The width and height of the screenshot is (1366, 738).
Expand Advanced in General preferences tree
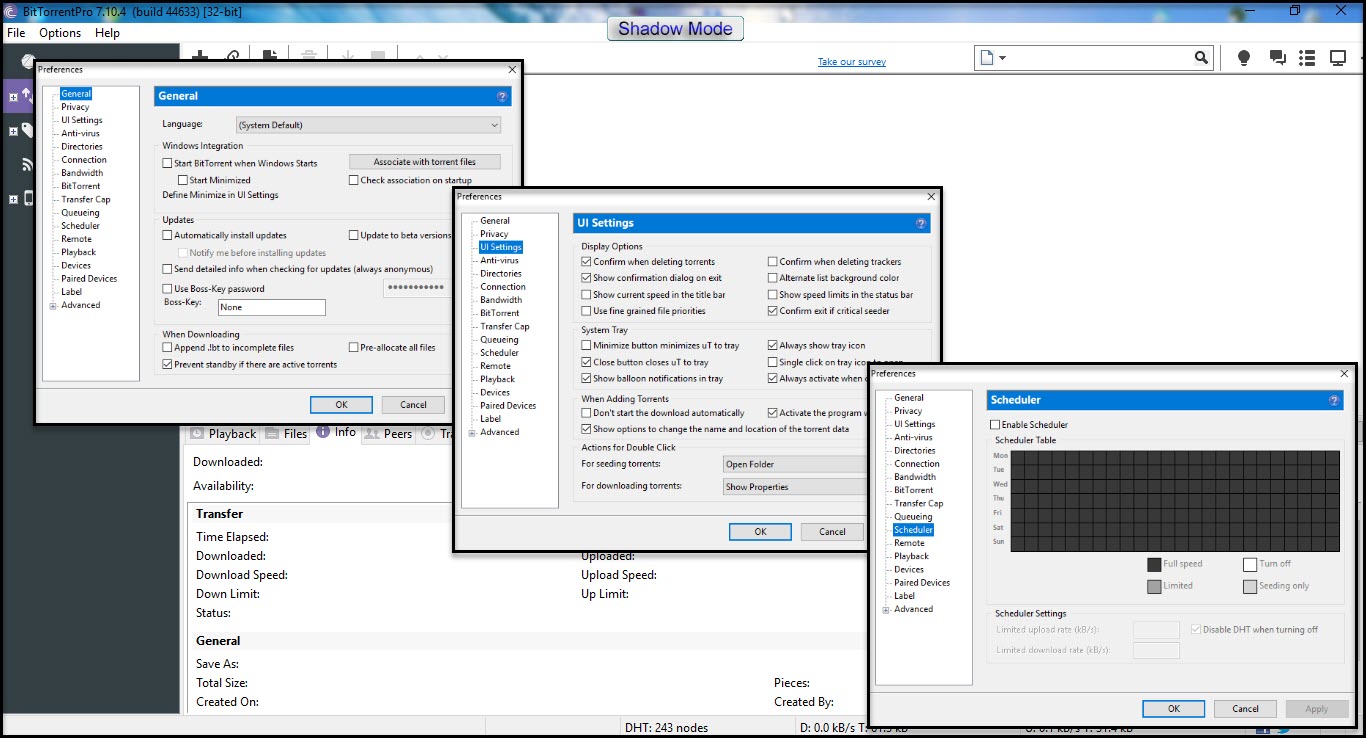(53, 305)
